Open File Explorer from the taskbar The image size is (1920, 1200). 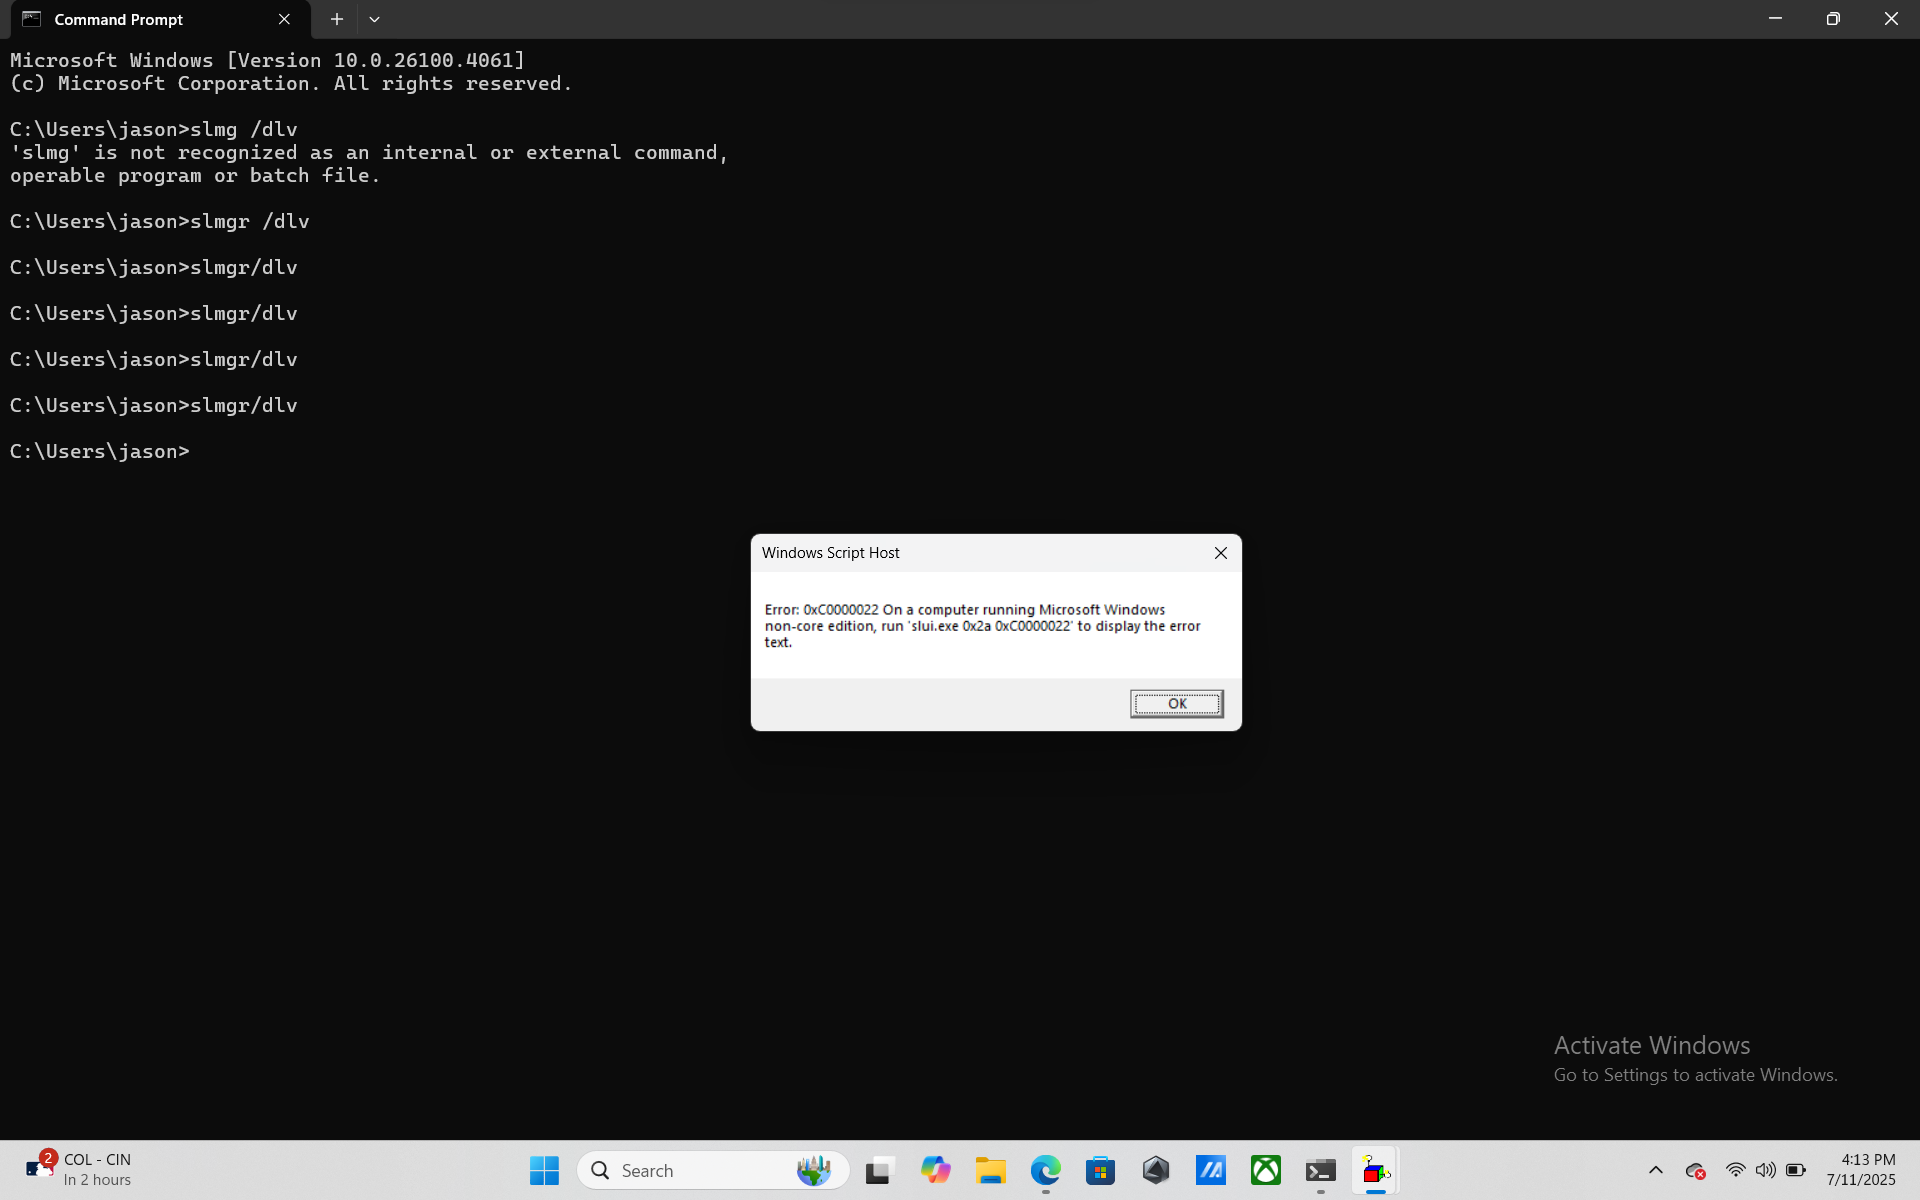click(x=990, y=1170)
